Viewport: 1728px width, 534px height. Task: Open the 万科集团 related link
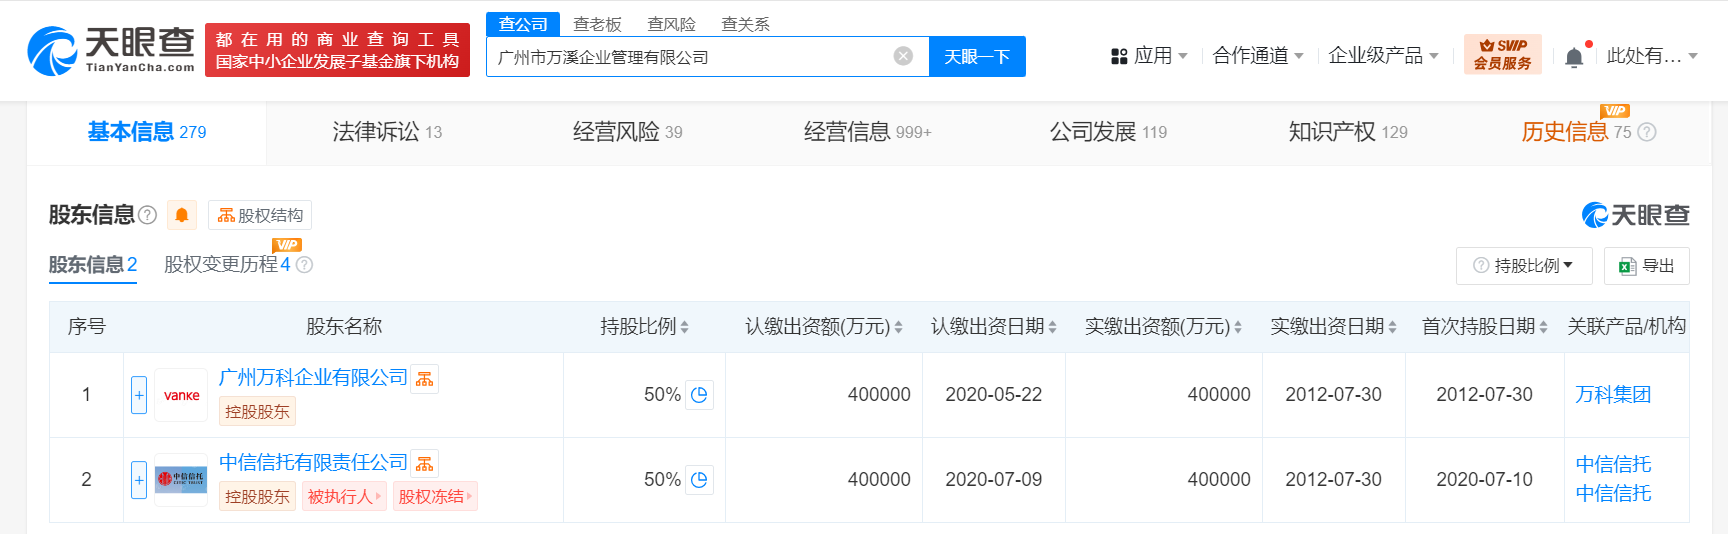click(1613, 395)
